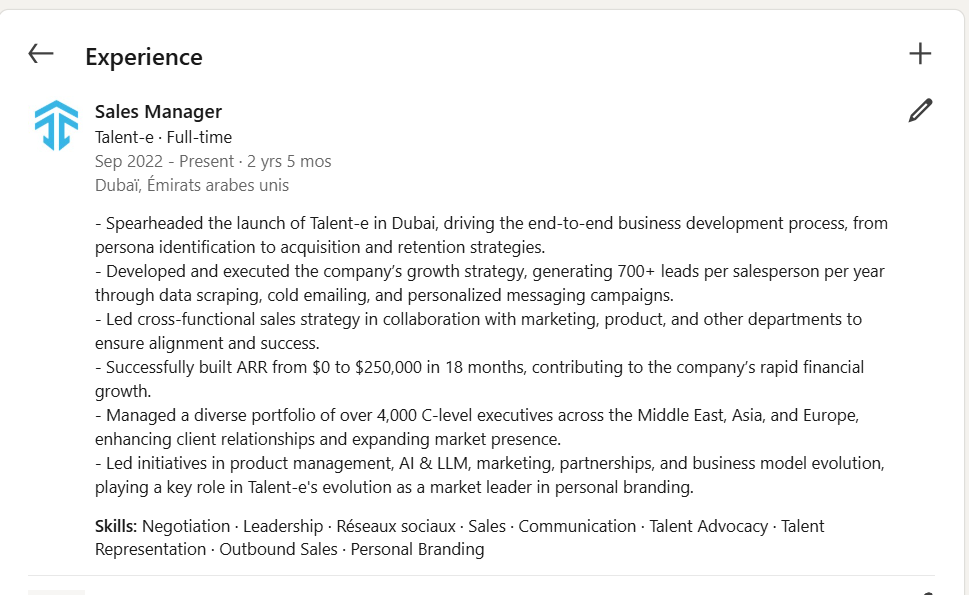Screen dimensions: 969x595
Task: Click the Led initiatives in product management line
Action: pyautogui.click(x=489, y=475)
